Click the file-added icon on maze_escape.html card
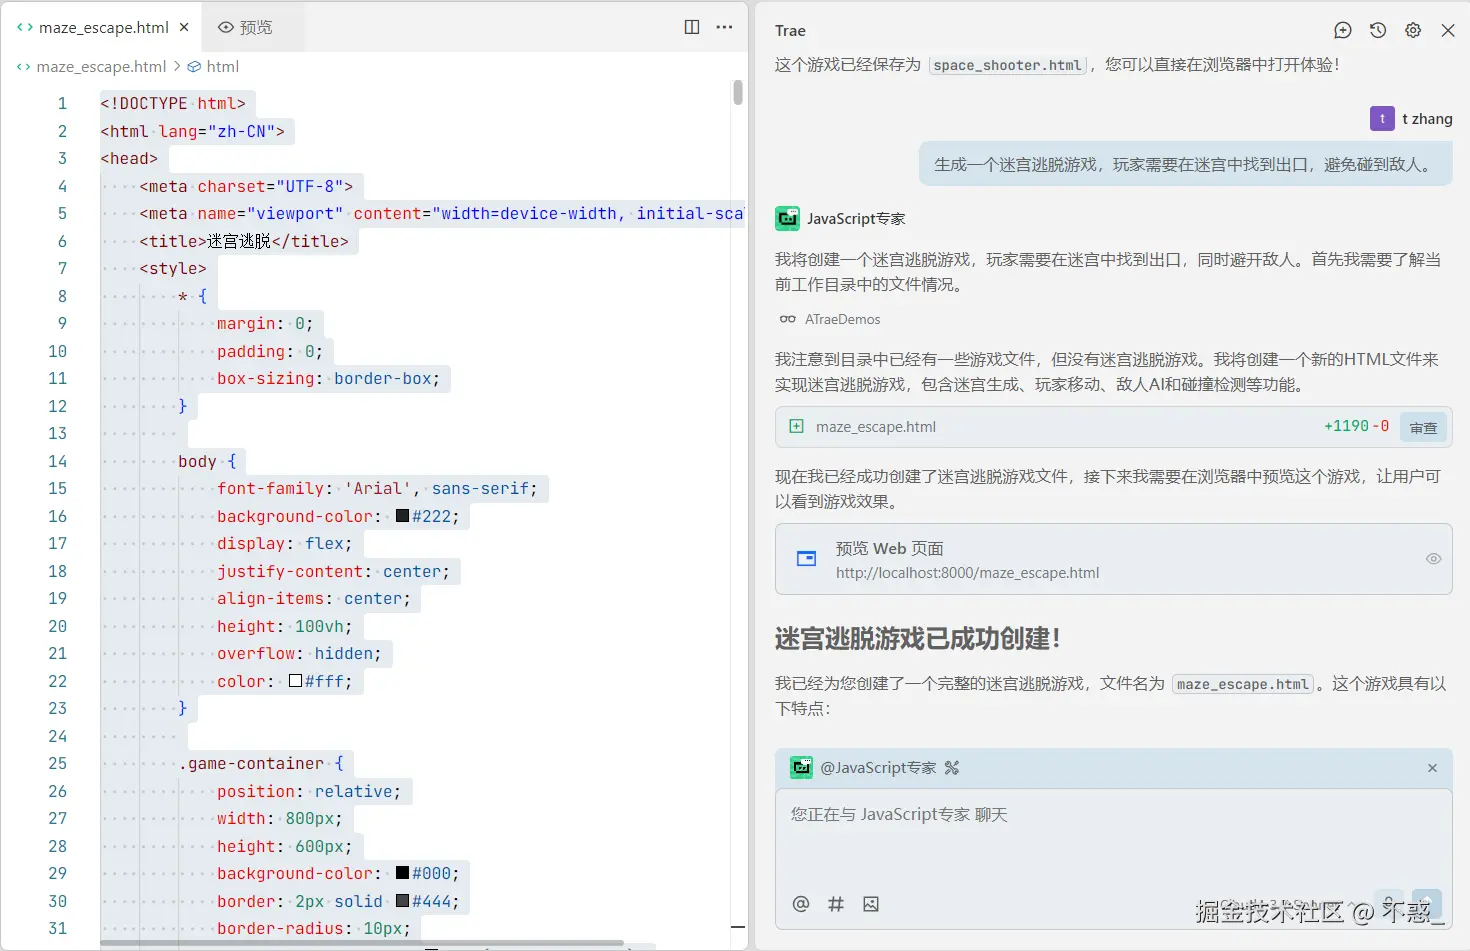 pyautogui.click(x=796, y=426)
